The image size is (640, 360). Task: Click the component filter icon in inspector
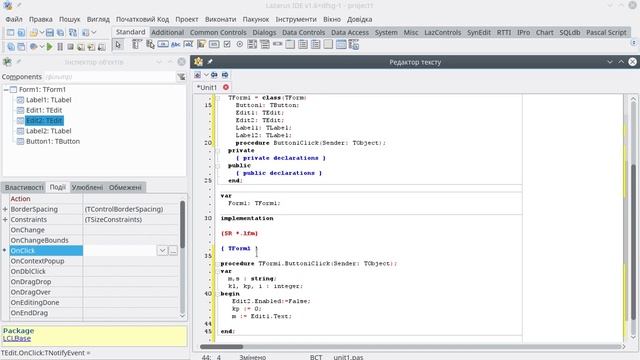click(x=181, y=77)
